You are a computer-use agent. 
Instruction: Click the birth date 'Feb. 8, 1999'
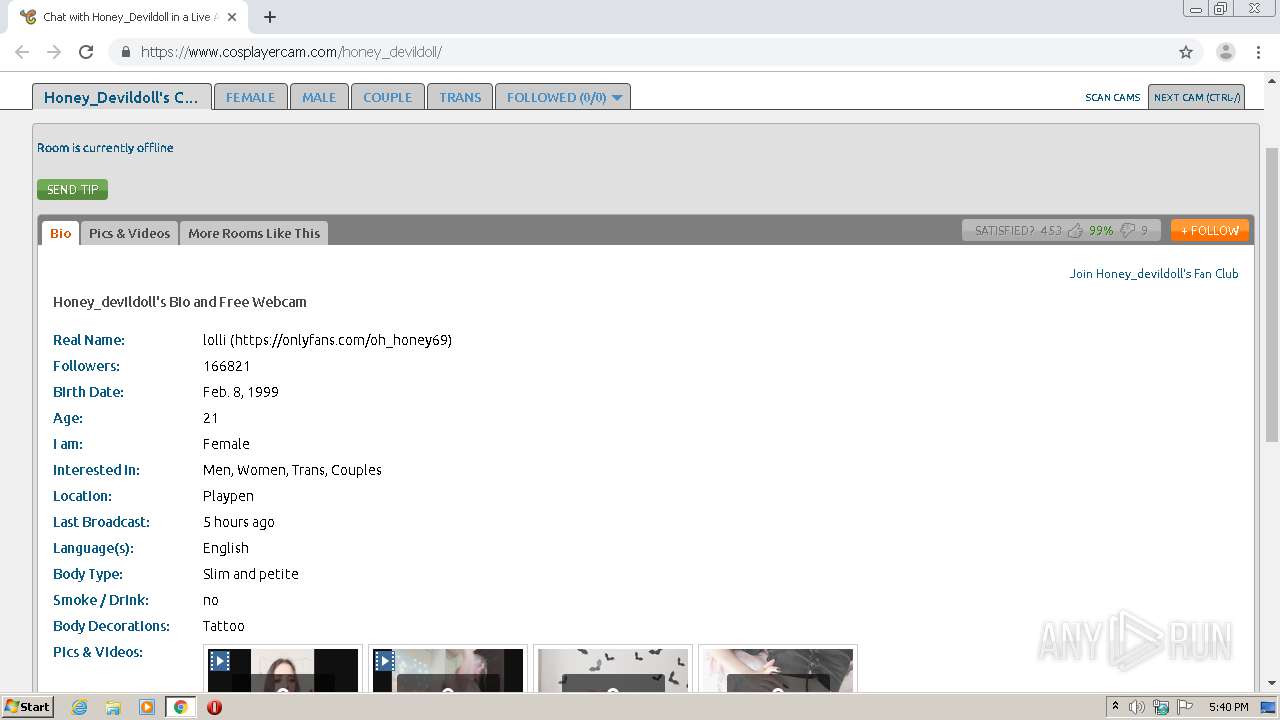click(x=241, y=392)
